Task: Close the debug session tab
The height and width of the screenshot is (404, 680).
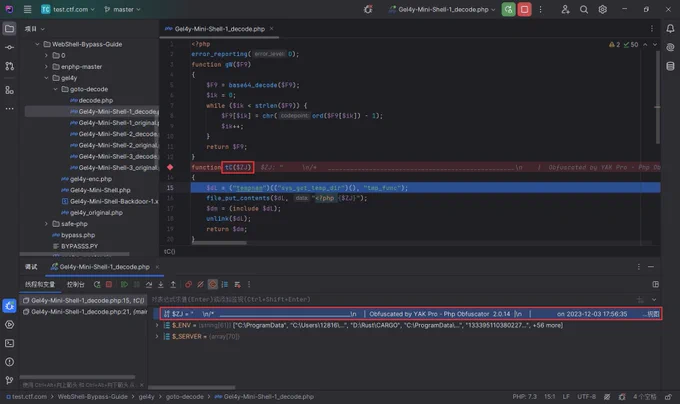Action: (157, 267)
